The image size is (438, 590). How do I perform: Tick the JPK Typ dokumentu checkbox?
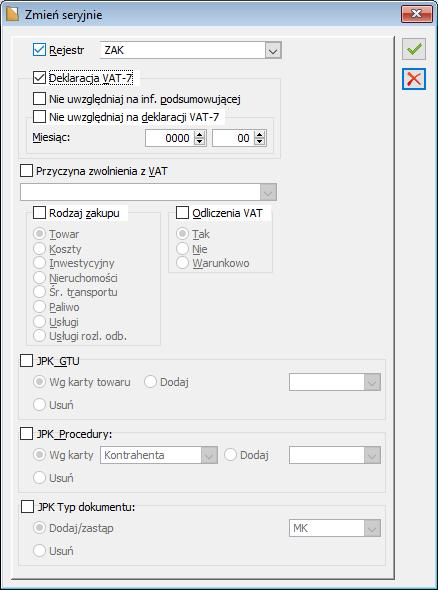[27, 507]
